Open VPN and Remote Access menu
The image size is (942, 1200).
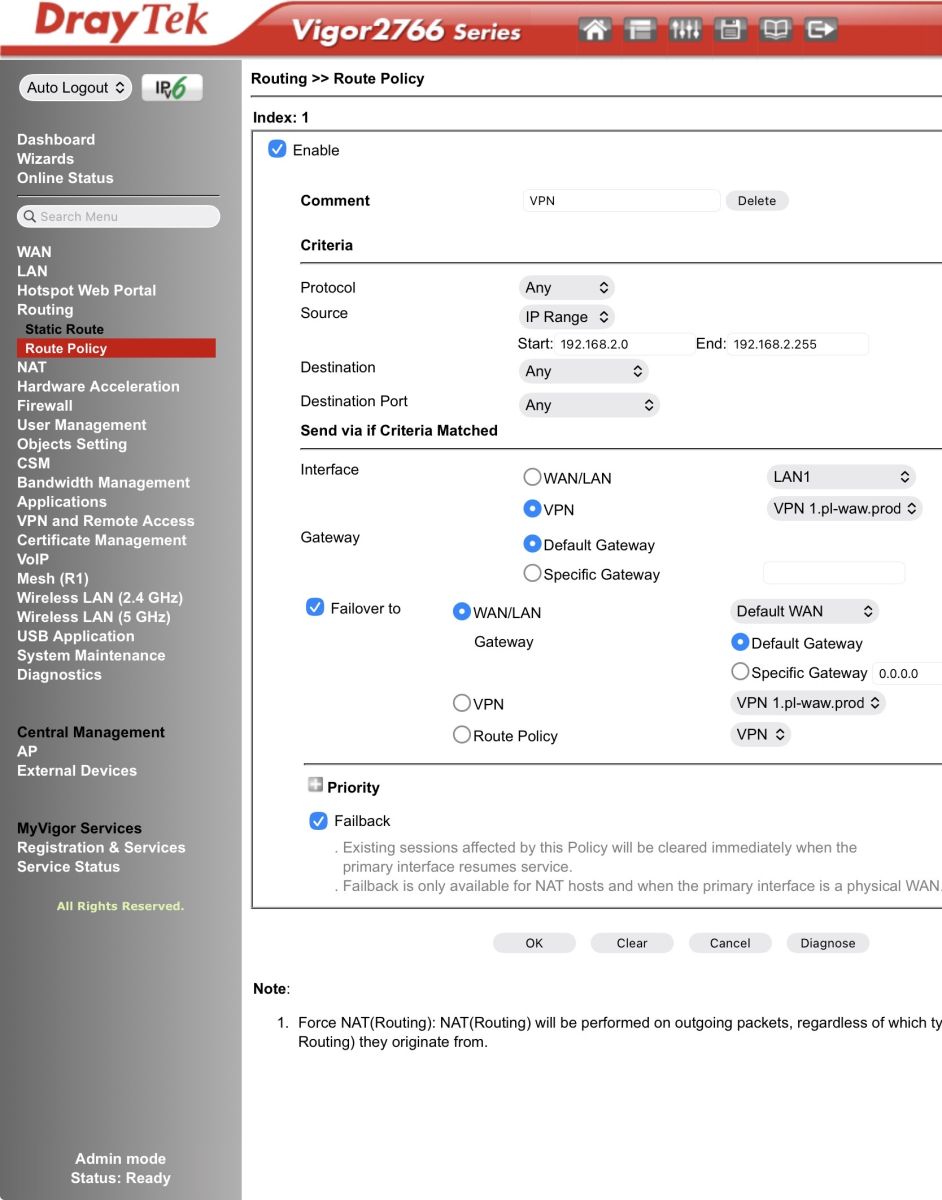(106, 521)
